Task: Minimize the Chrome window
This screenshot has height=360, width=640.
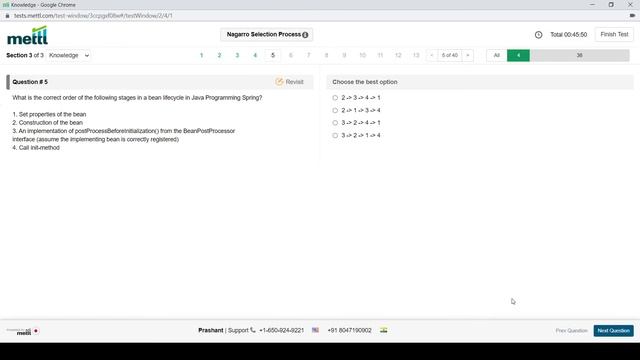Action: (x=592, y=4)
